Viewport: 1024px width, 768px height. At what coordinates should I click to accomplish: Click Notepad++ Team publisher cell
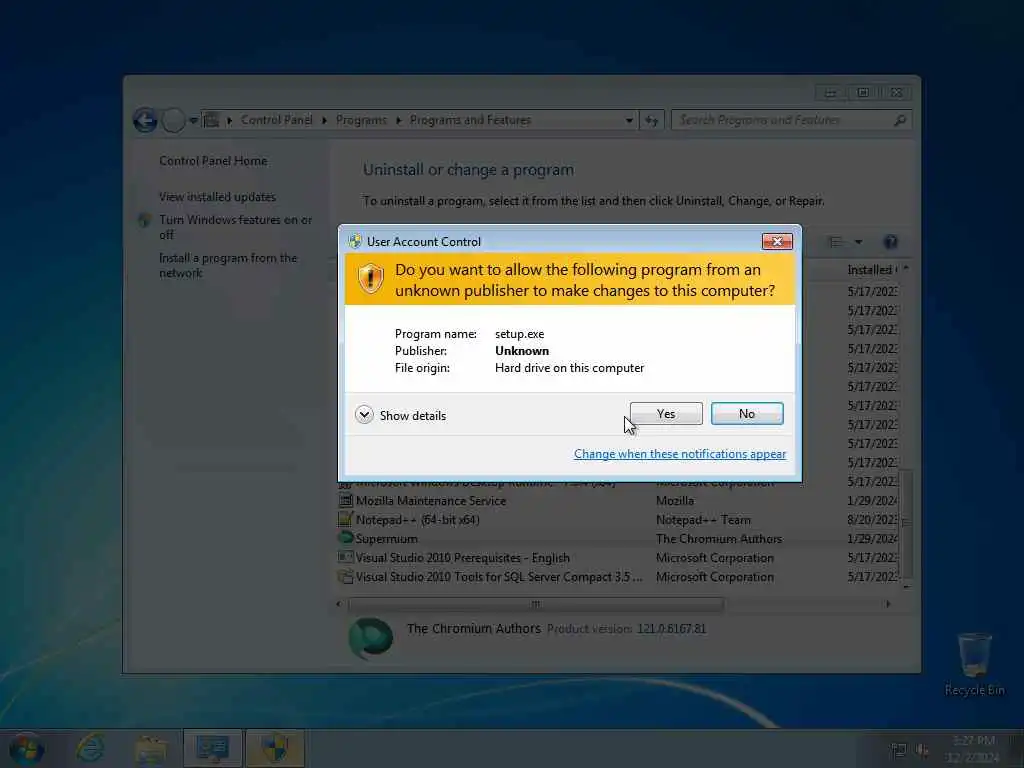tap(703, 520)
